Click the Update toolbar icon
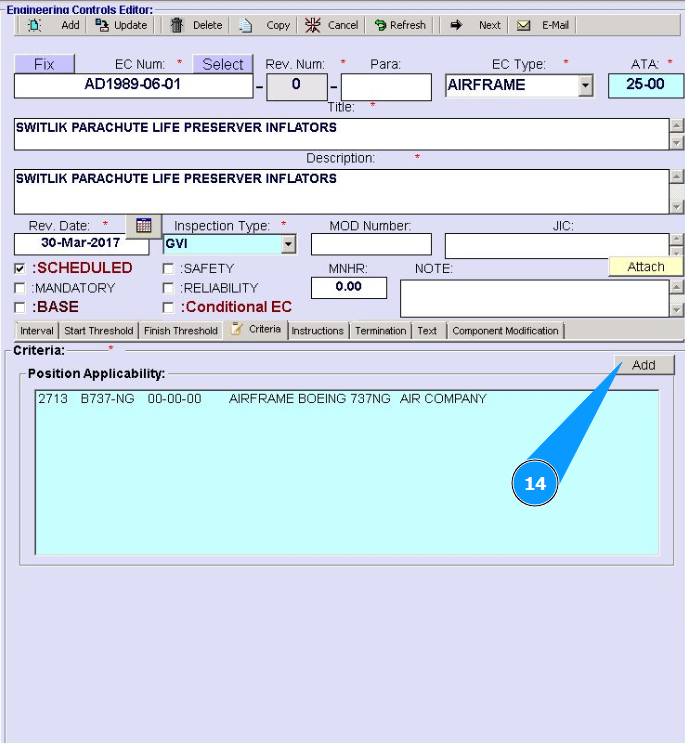This screenshot has height=743, width=685. (x=101, y=25)
